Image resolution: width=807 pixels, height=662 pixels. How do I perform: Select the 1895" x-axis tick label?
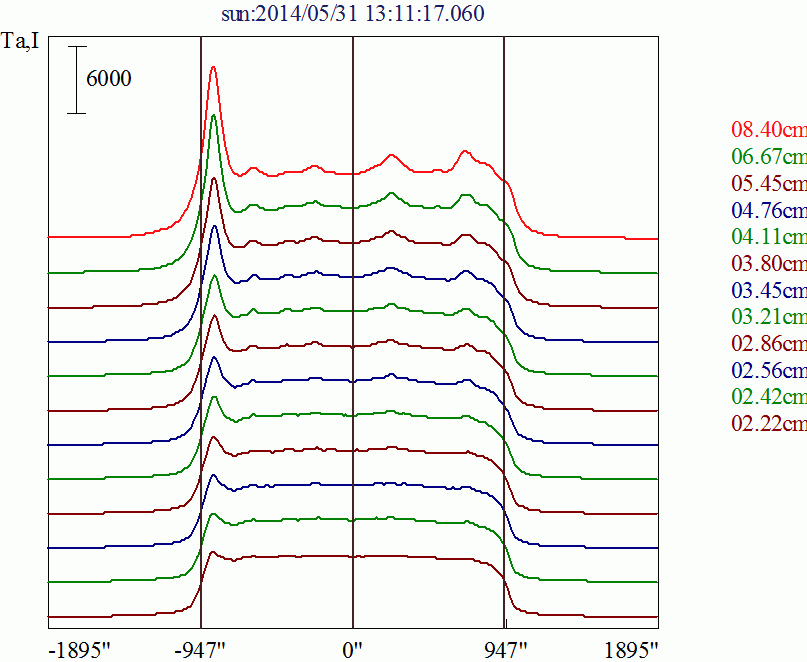(631, 651)
